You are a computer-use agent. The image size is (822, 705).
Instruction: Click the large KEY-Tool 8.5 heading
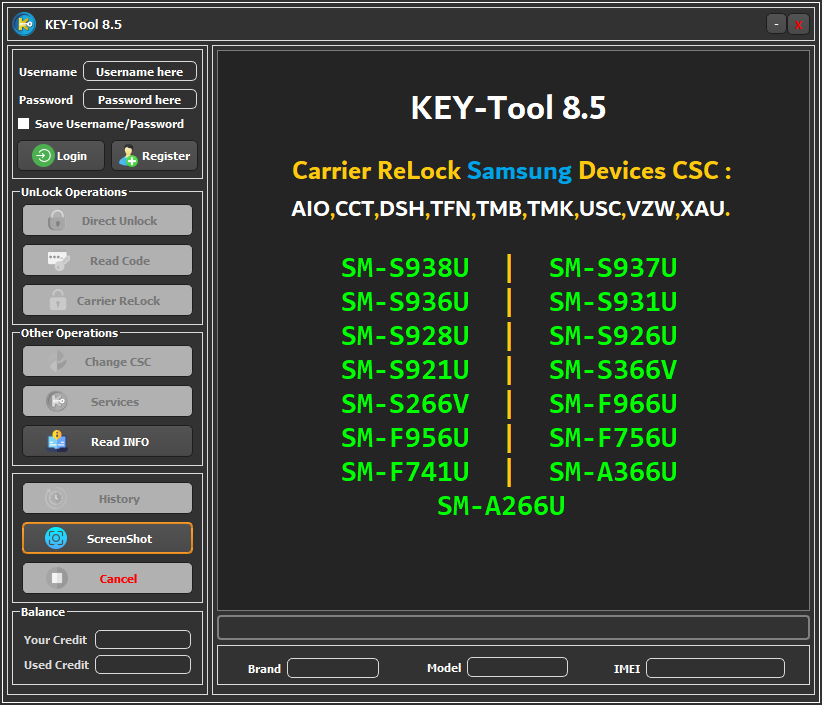(x=508, y=107)
